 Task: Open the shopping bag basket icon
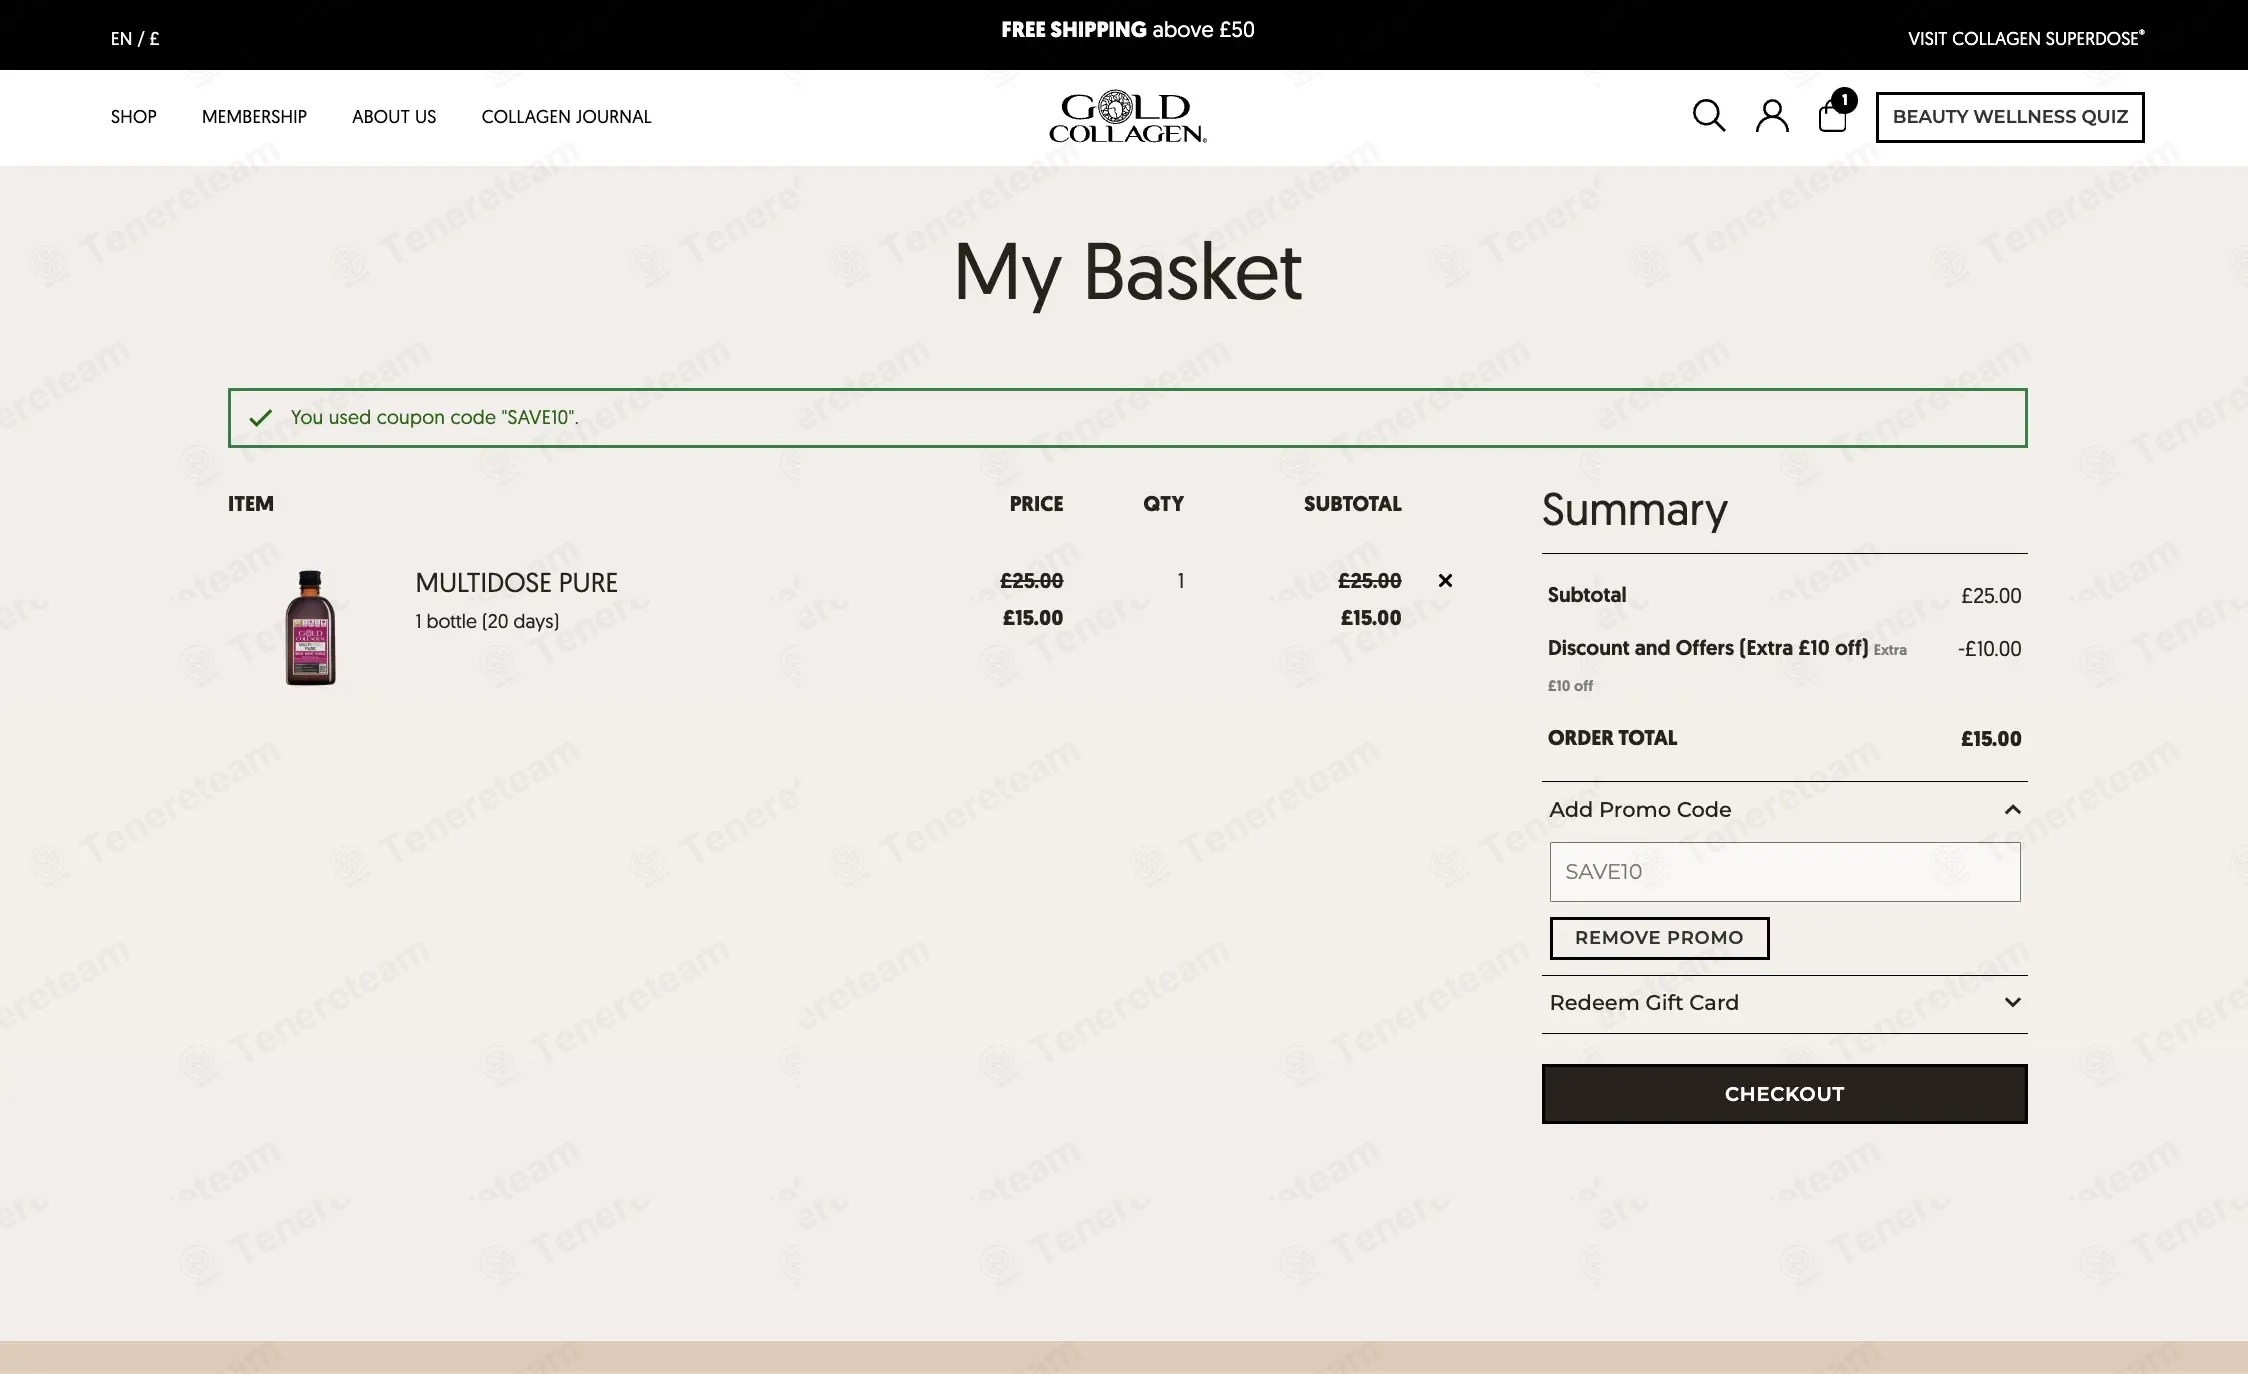pos(1833,116)
